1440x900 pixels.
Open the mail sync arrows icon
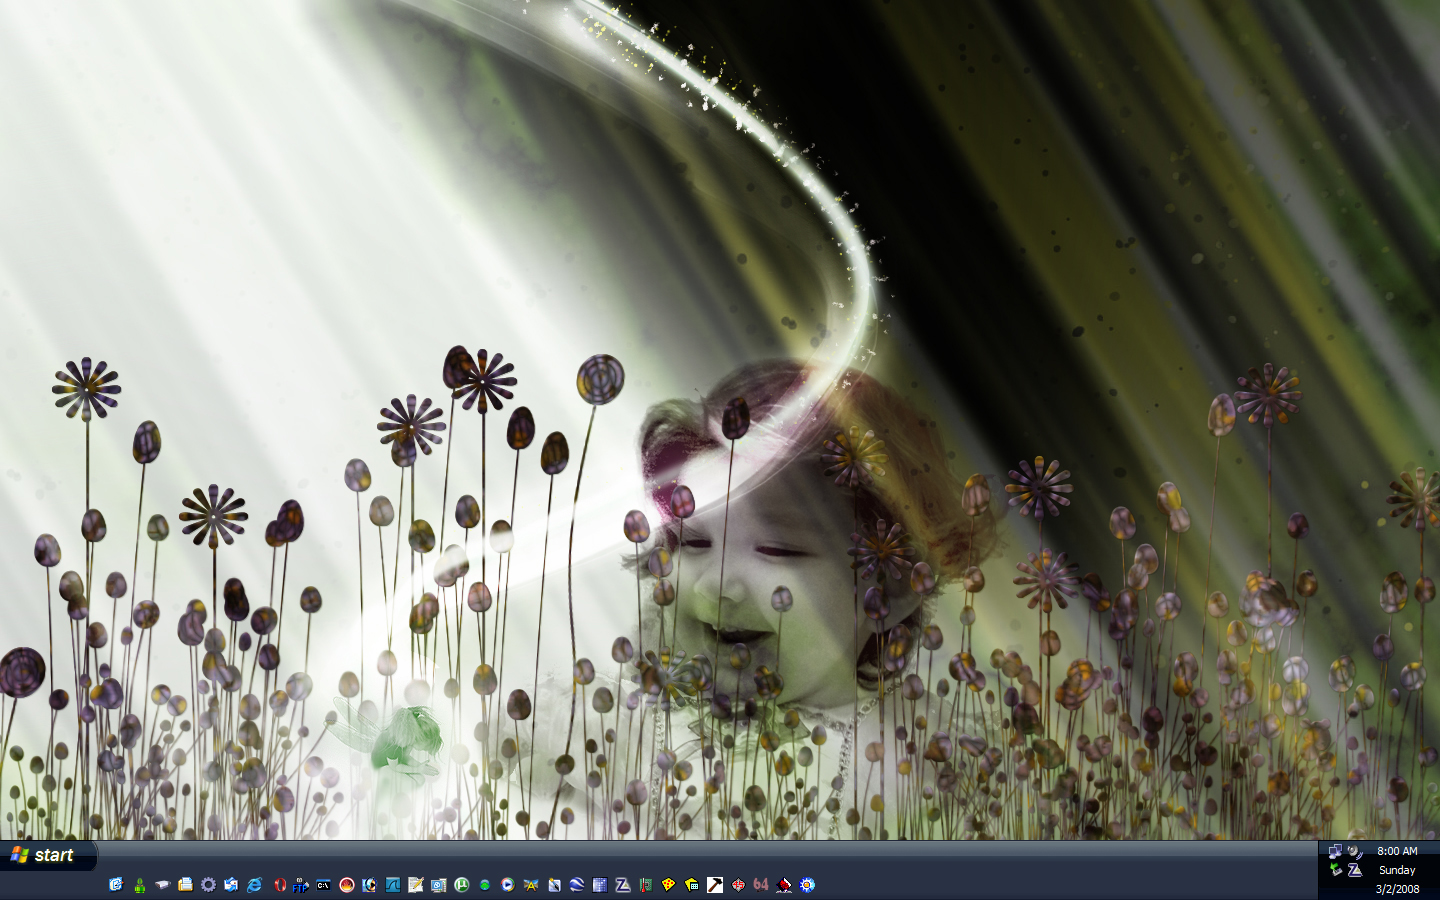pos(231,885)
